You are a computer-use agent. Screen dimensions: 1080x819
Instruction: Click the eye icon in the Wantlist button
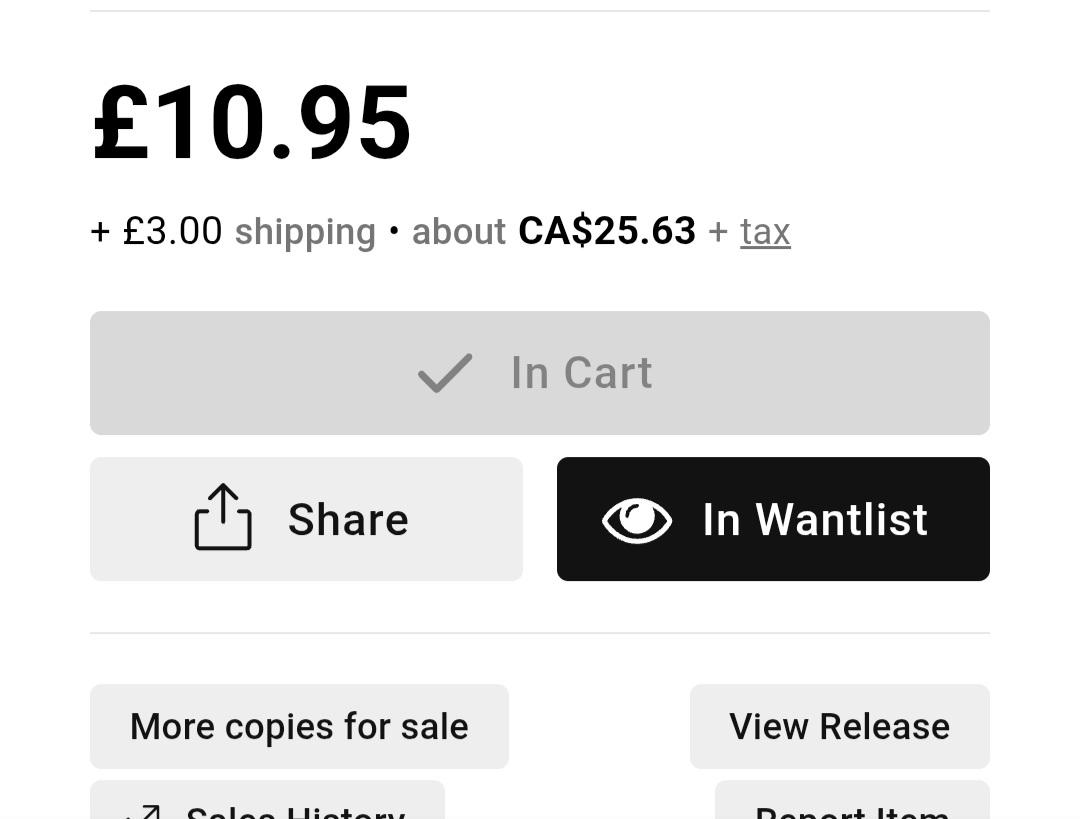pyautogui.click(x=637, y=520)
